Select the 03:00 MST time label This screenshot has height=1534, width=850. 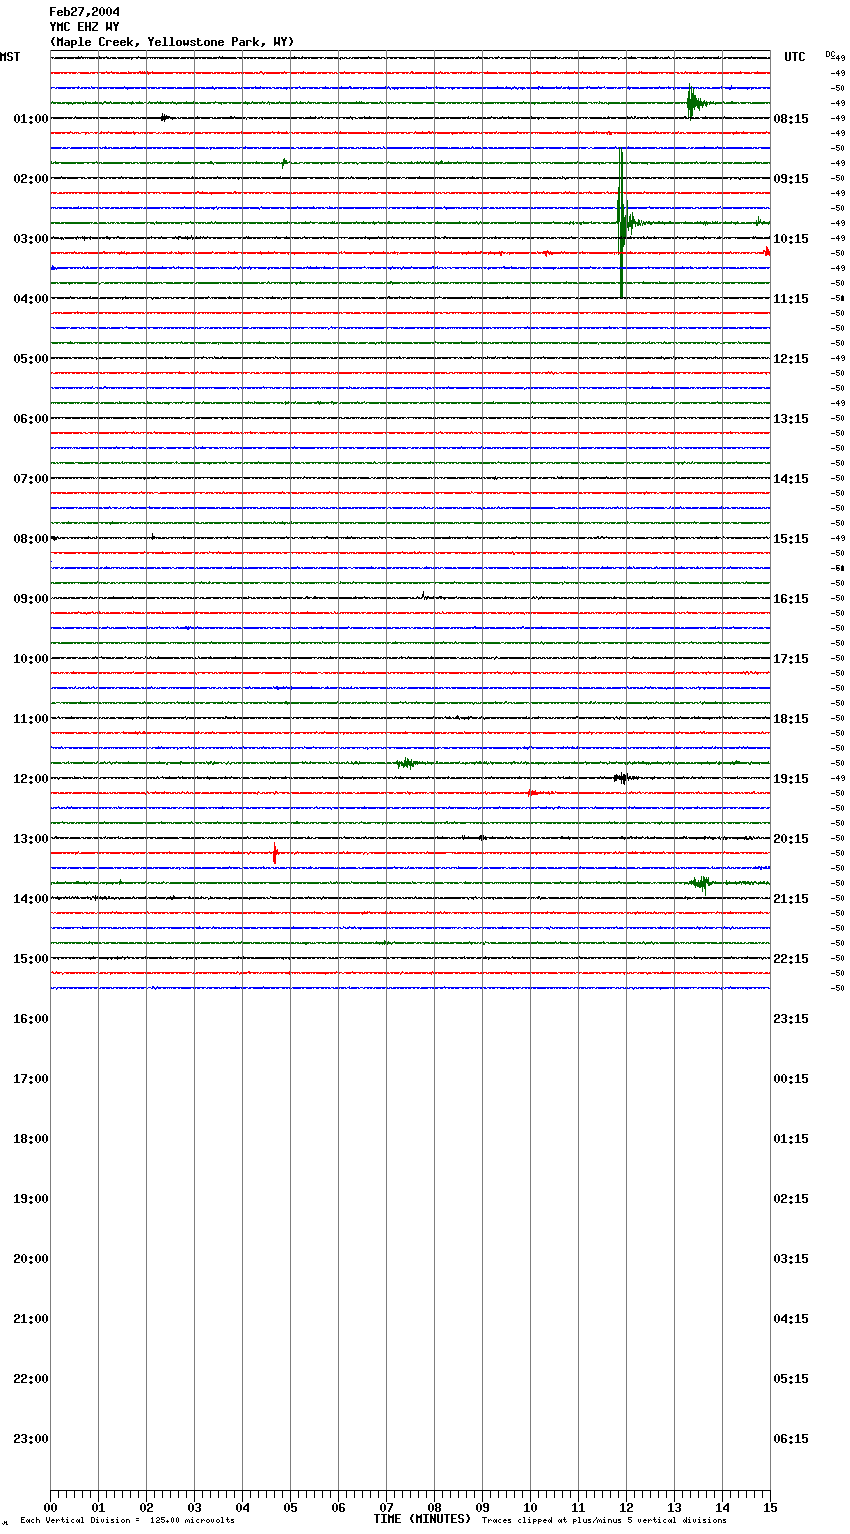[31, 239]
